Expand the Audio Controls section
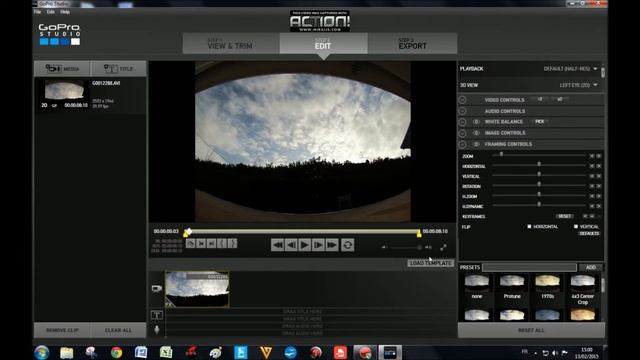 (x=462, y=111)
